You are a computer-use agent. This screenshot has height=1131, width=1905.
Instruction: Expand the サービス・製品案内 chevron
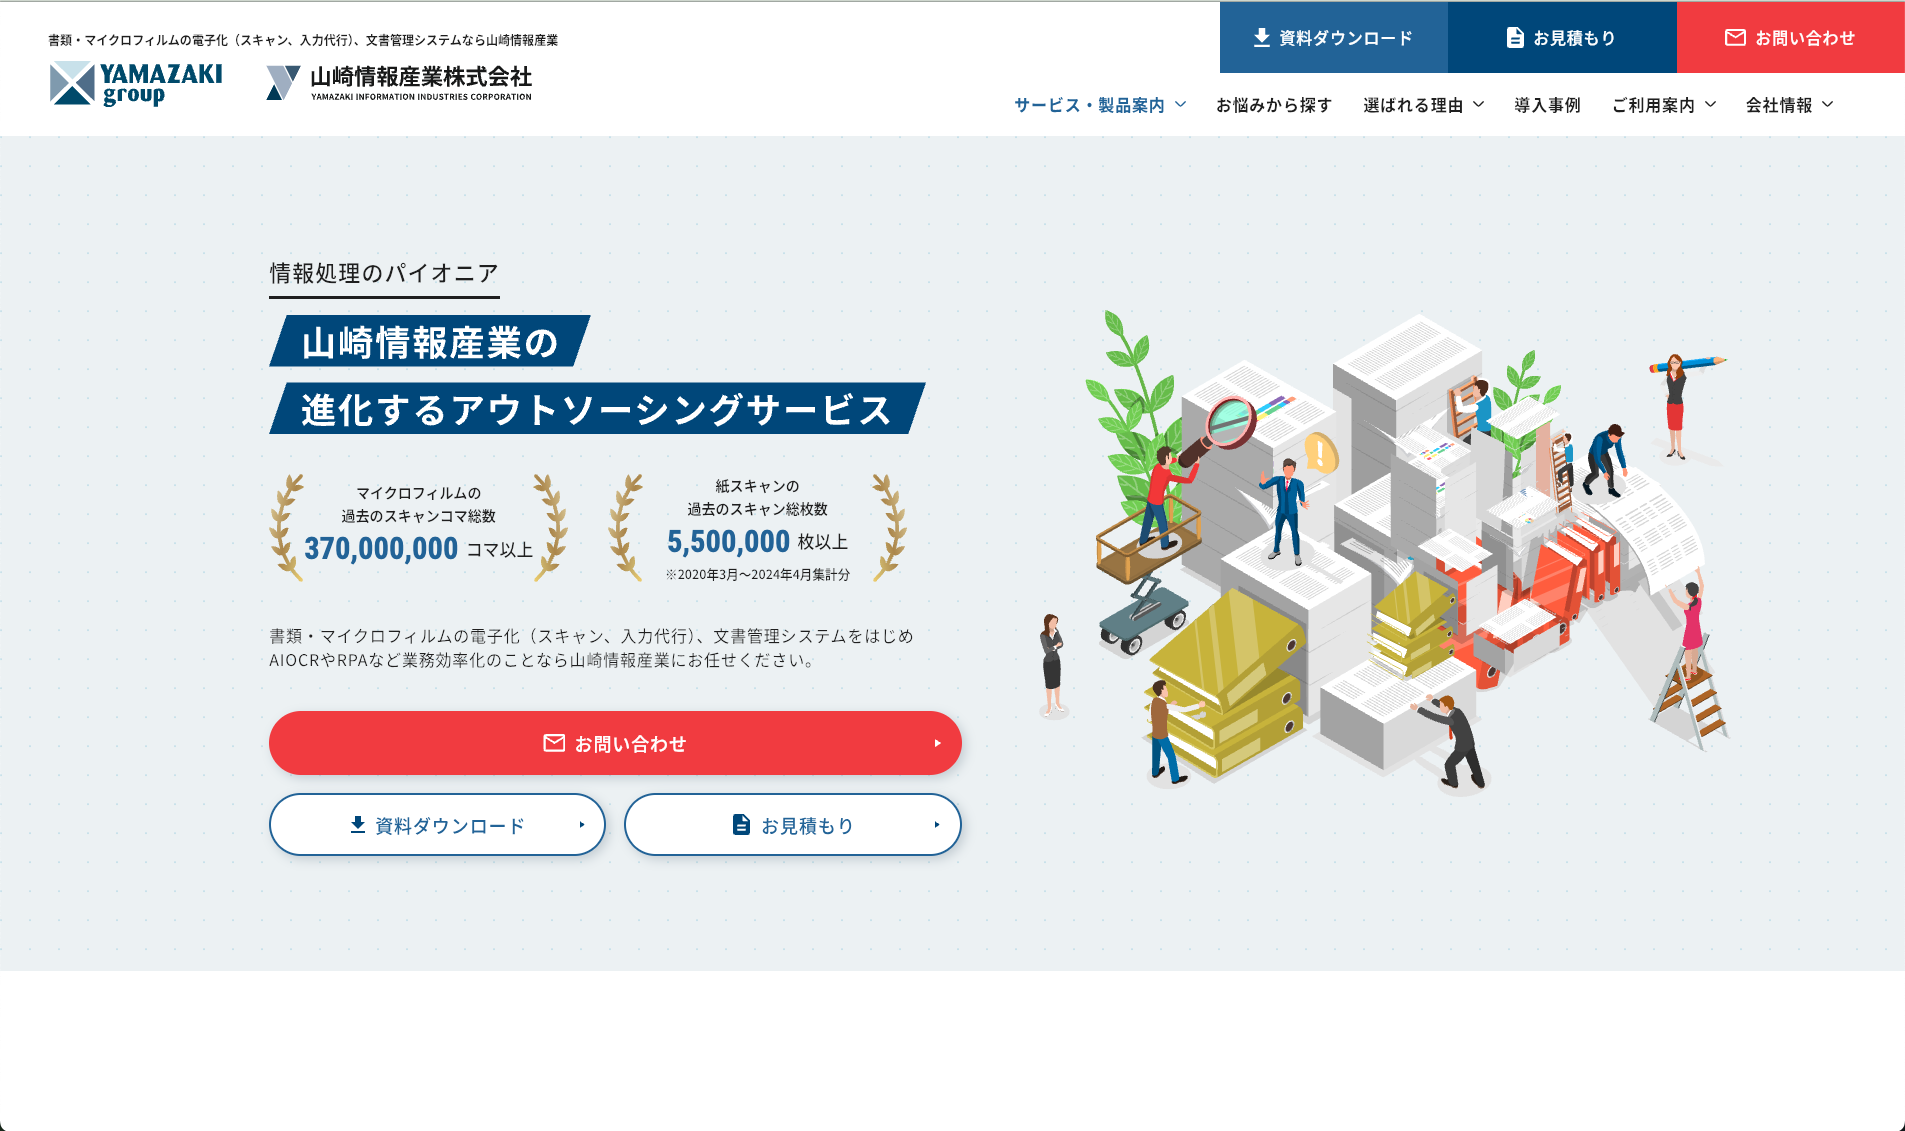tap(1181, 105)
